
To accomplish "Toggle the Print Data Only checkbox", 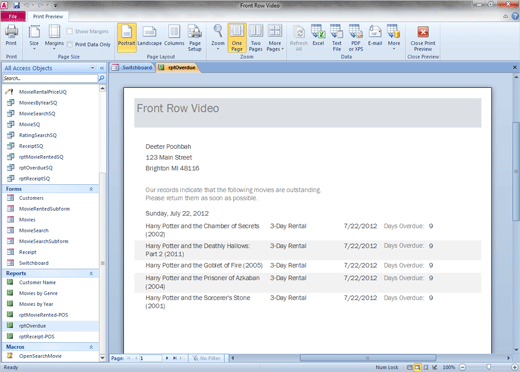I will [x=69, y=44].
